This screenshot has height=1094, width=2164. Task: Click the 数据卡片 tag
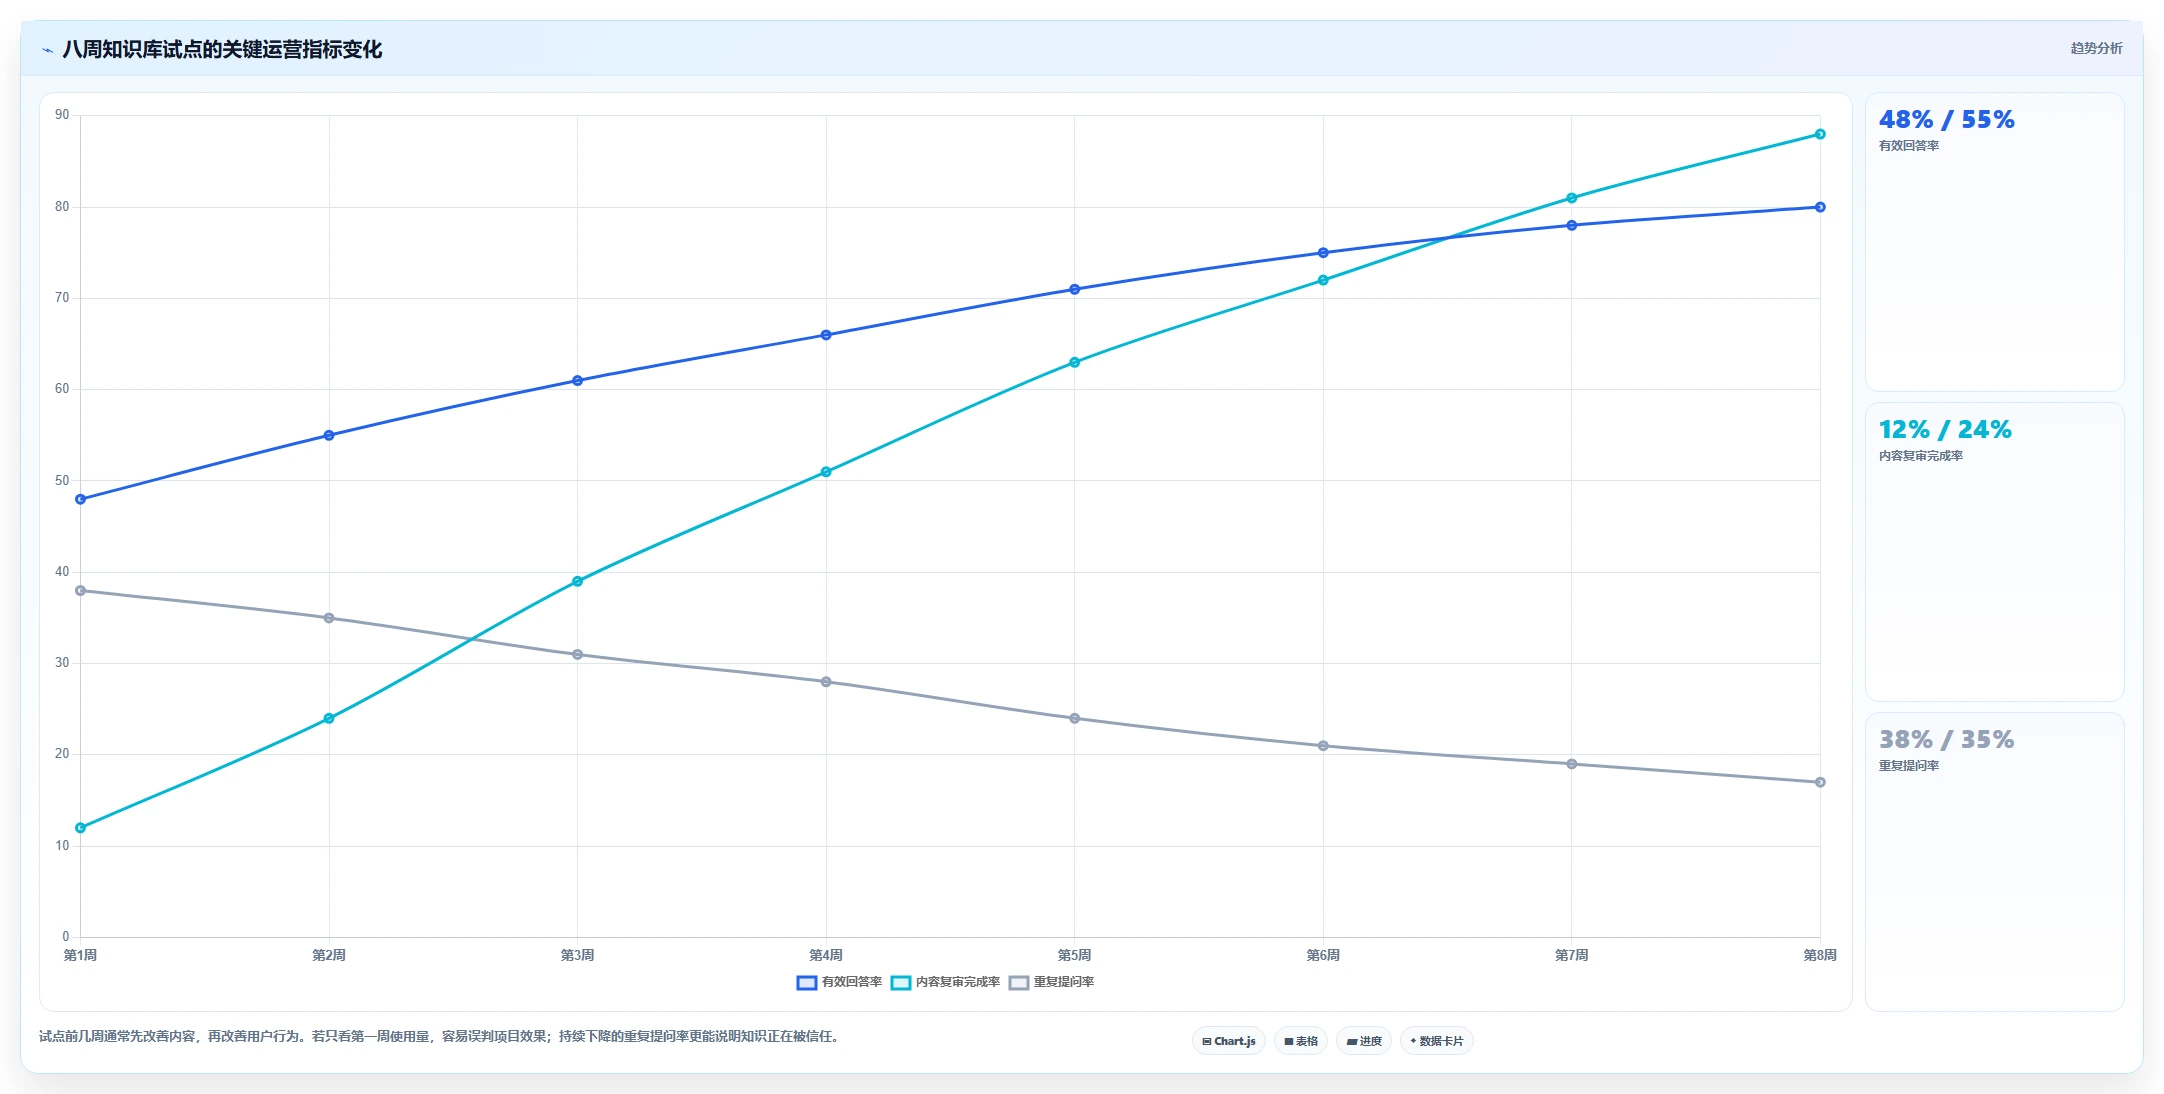pos(1436,1041)
